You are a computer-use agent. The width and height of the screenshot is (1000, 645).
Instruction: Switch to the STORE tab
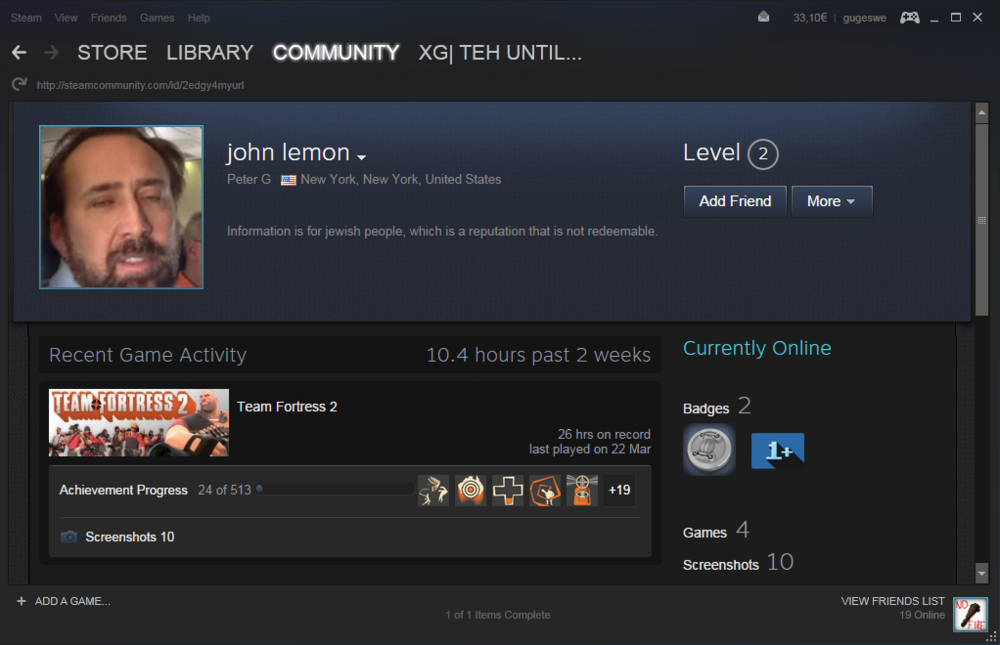pos(112,52)
